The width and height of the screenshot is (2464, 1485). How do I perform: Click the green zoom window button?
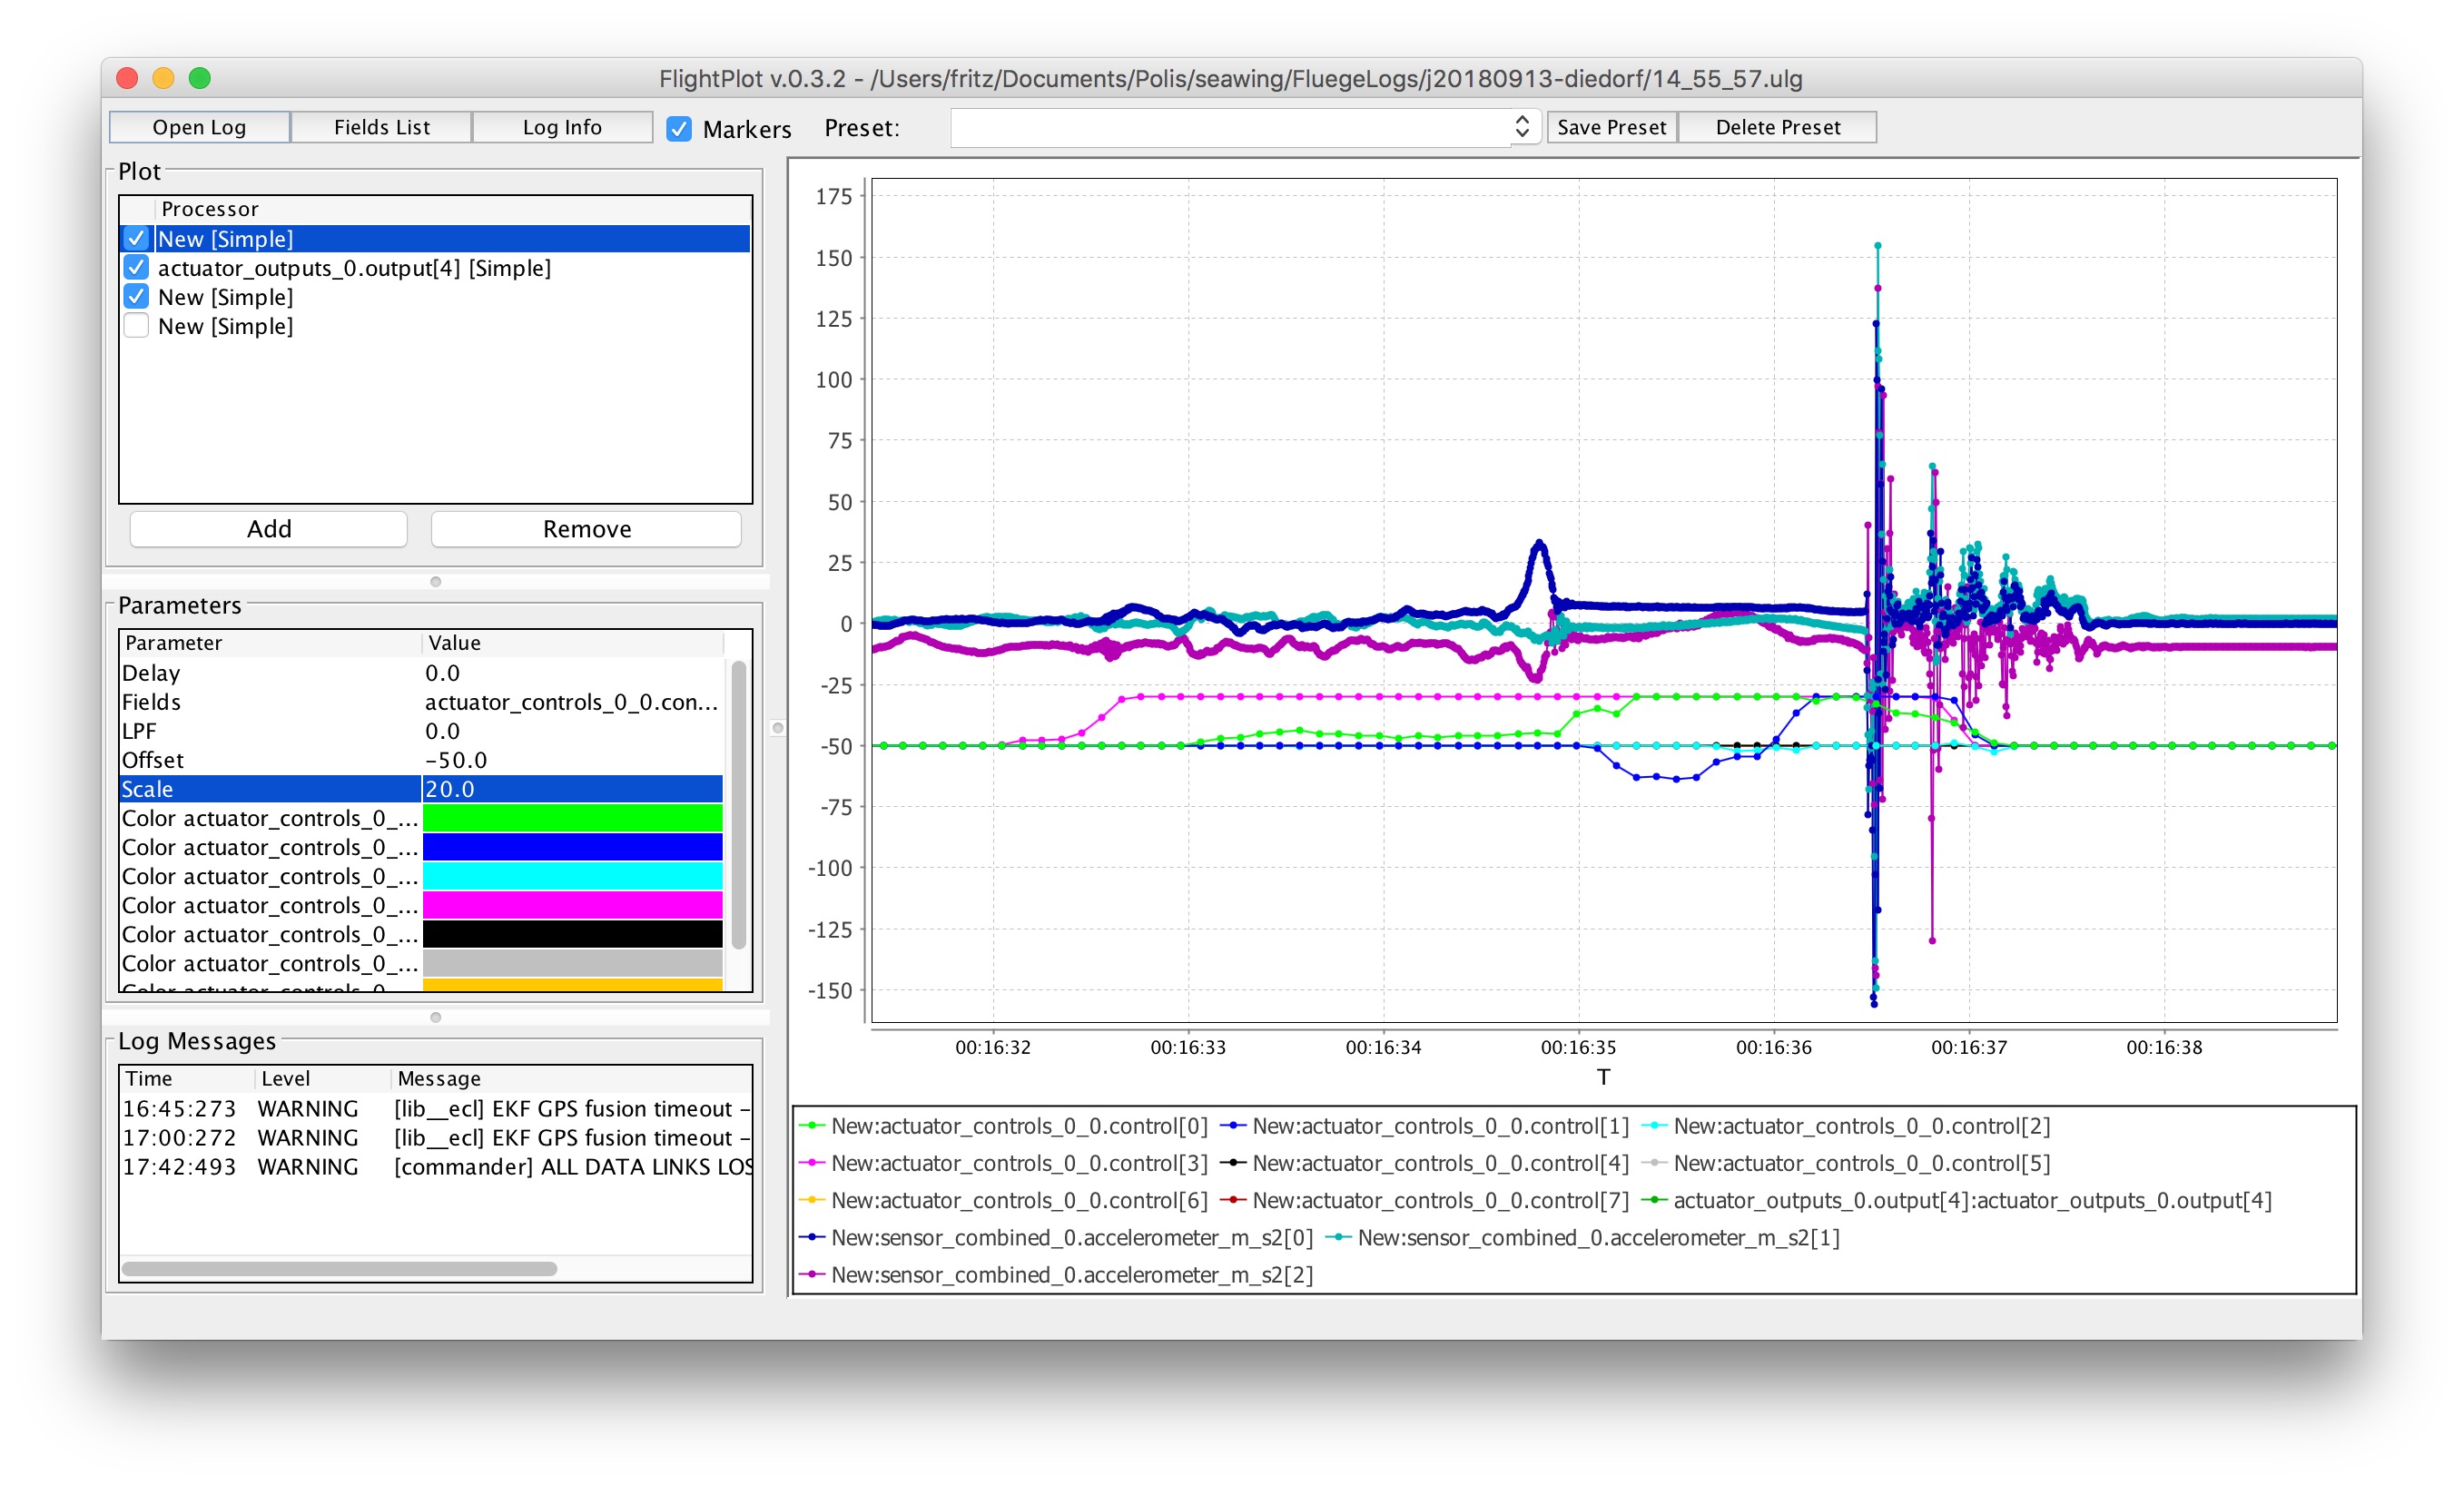coord(200,78)
